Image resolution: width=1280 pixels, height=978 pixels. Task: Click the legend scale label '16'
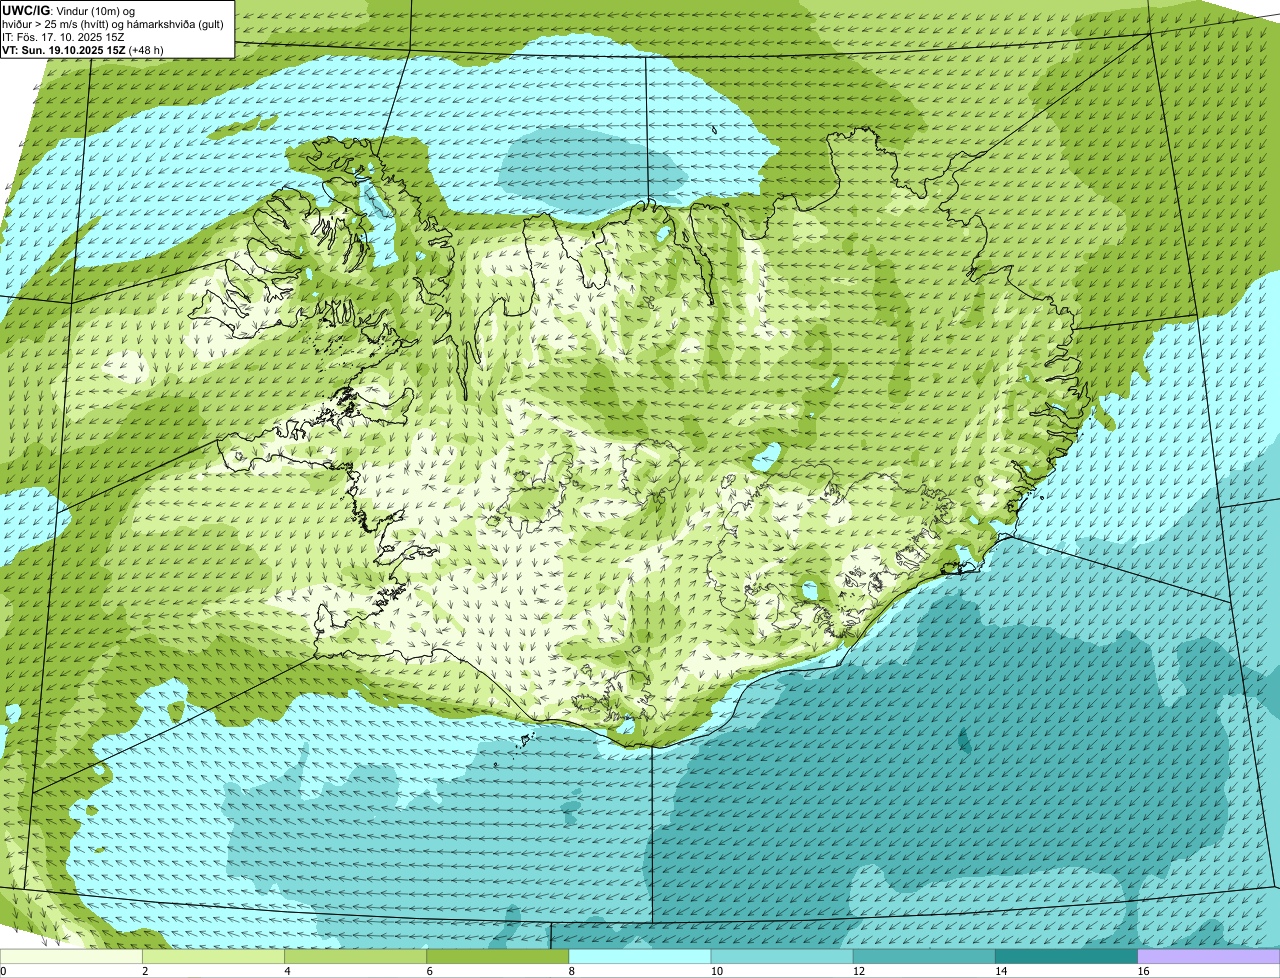tap(1142, 971)
